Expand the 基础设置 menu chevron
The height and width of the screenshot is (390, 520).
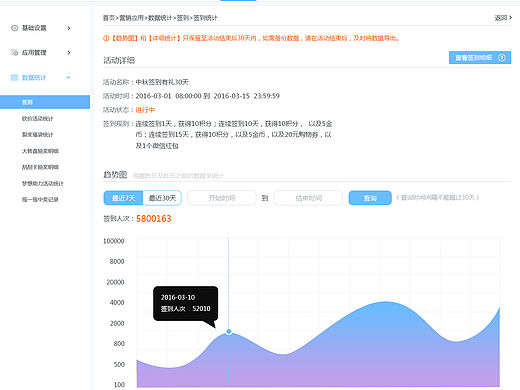click(69, 28)
